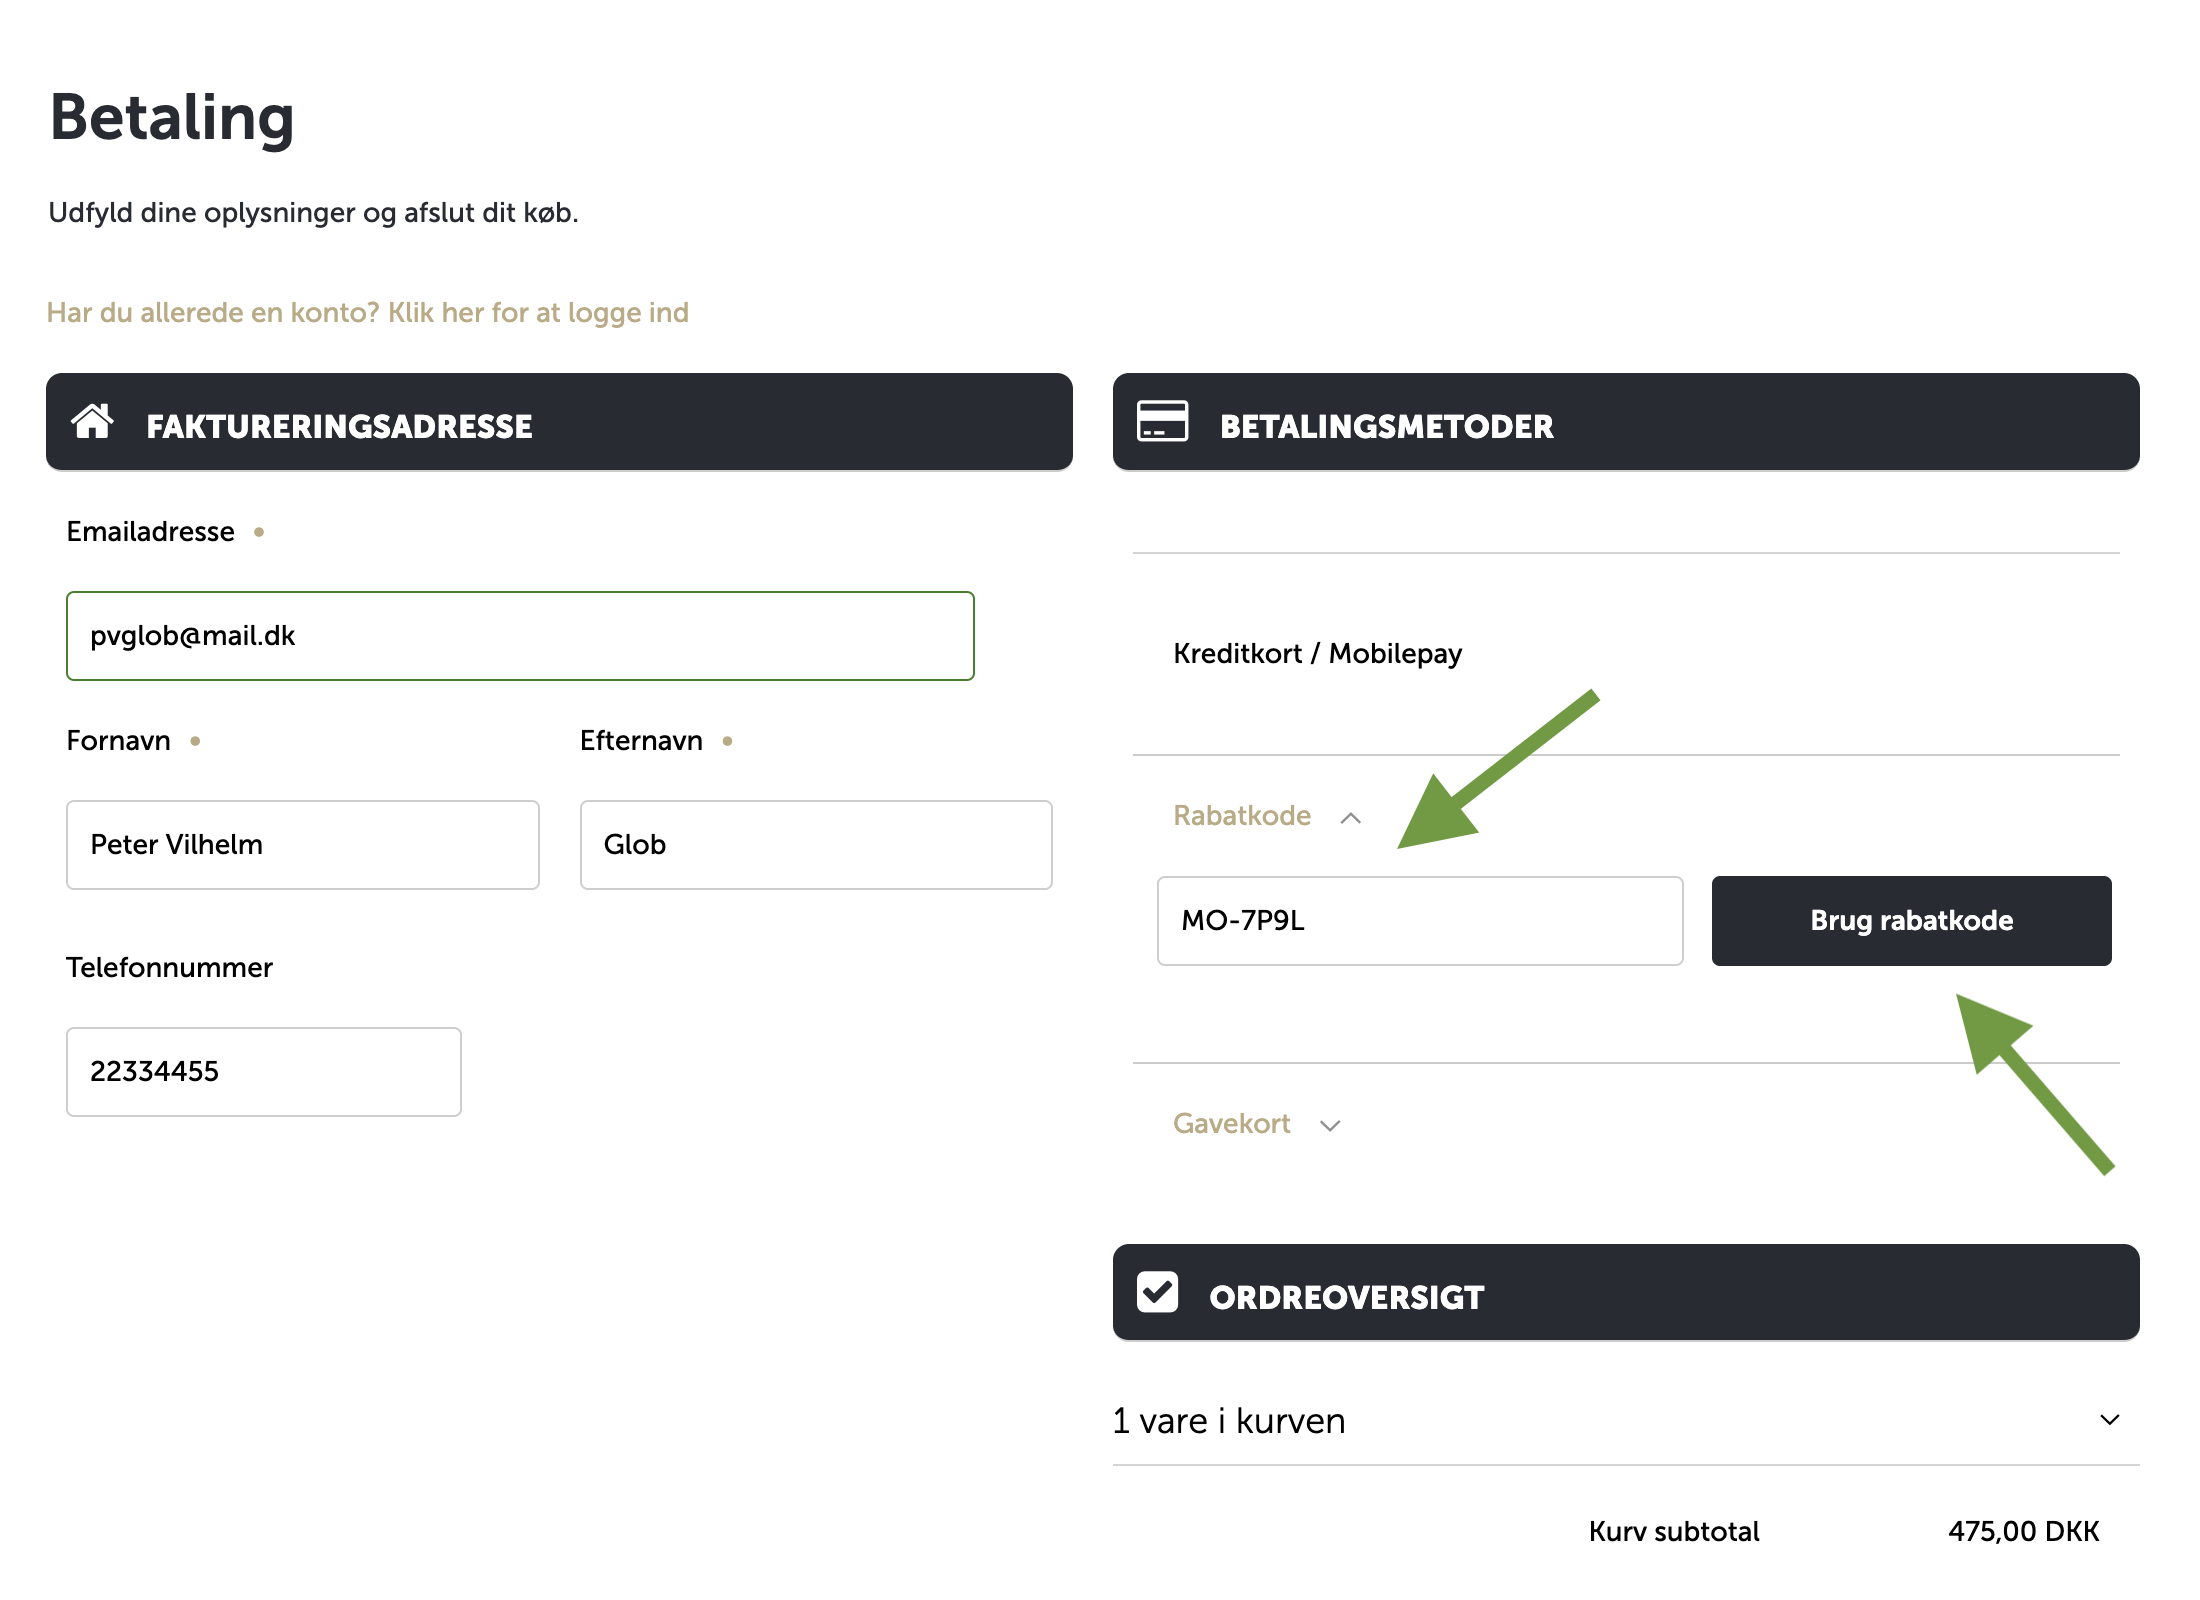This screenshot has width=2200, height=1600.
Task: Click the Rabatkode label text
Action: (x=1242, y=816)
